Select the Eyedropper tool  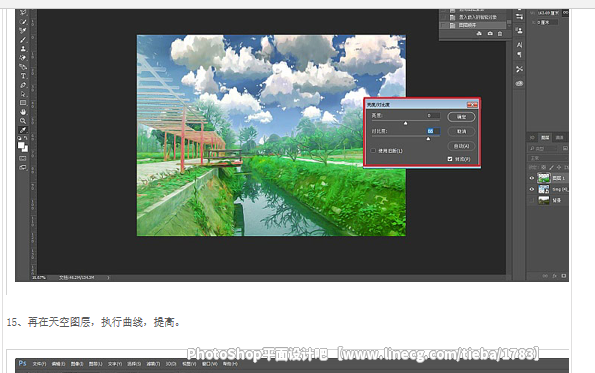pos(23,130)
